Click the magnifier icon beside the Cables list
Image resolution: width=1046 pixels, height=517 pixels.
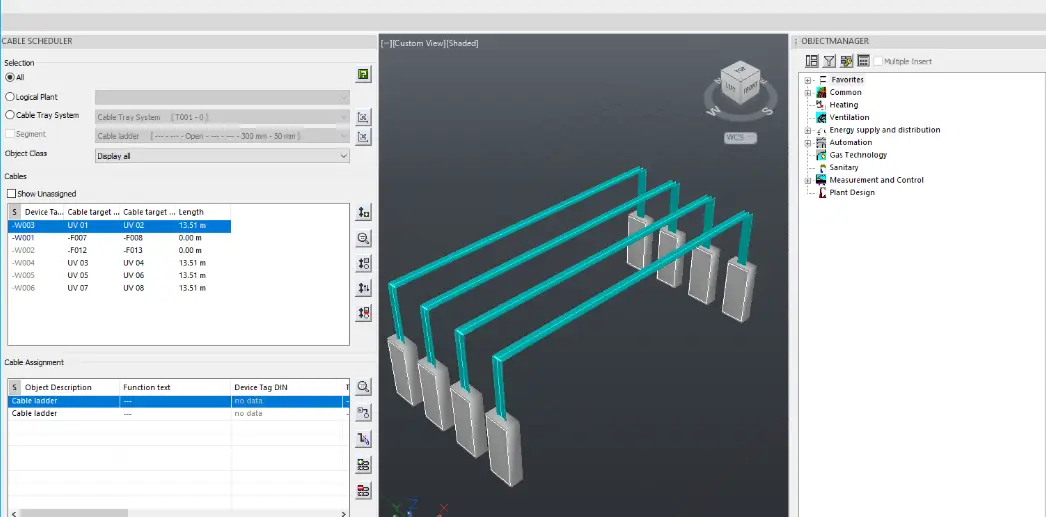click(364, 238)
